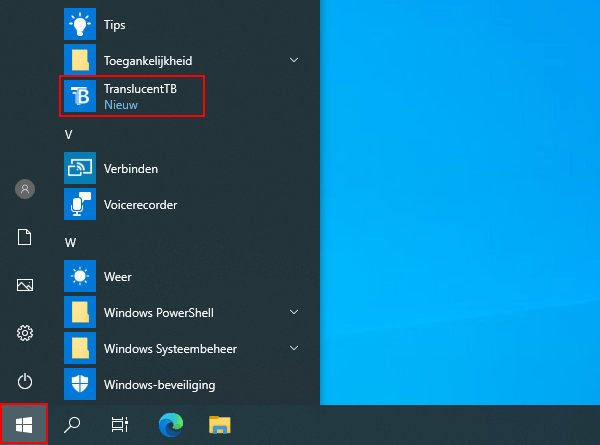Select the Windows Systeembeheer label
This screenshot has width=600, height=445.
pos(170,349)
